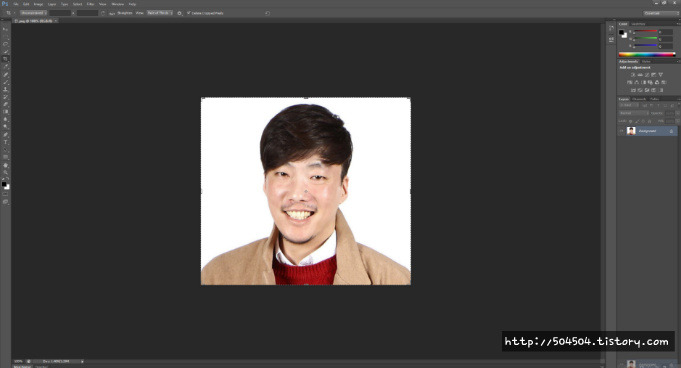Select the Horizontal Type tool

(5, 142)
